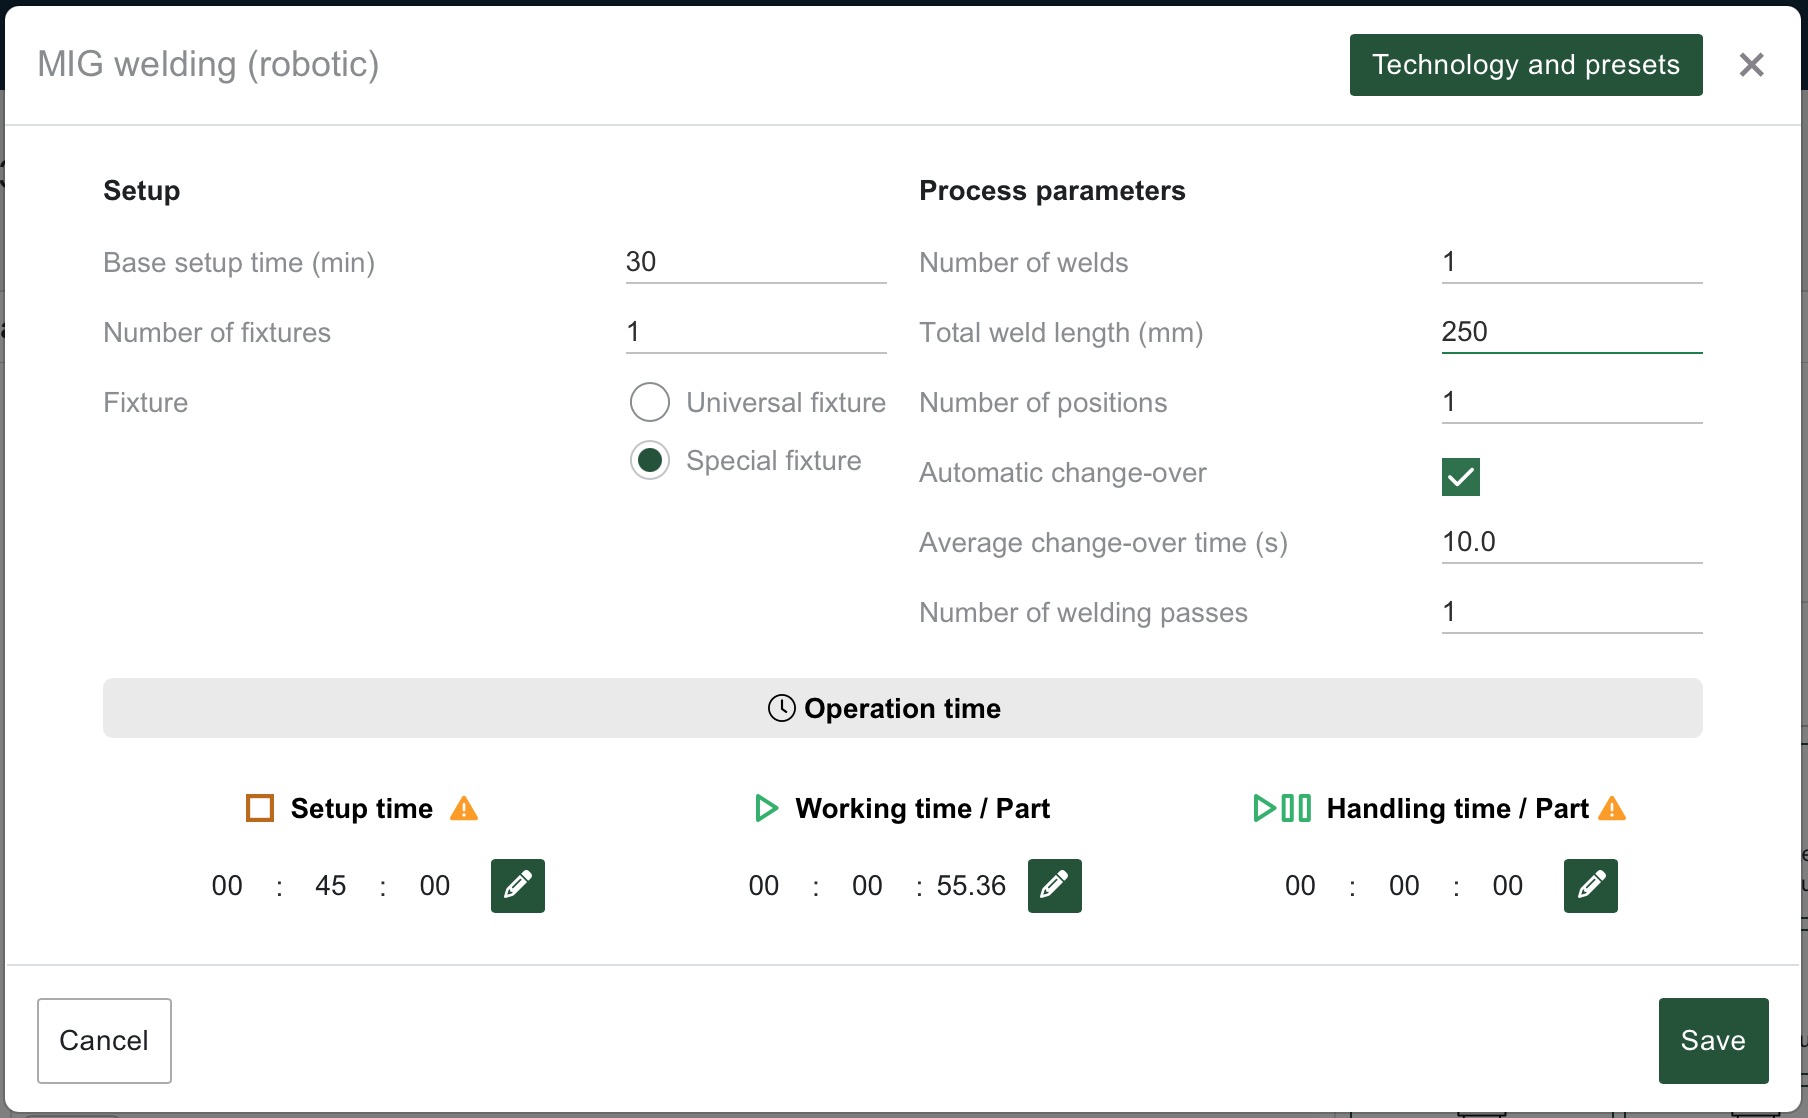Cancel the MIG welding dialog
The image size is (1808, 1118).
coord(104,1040)
